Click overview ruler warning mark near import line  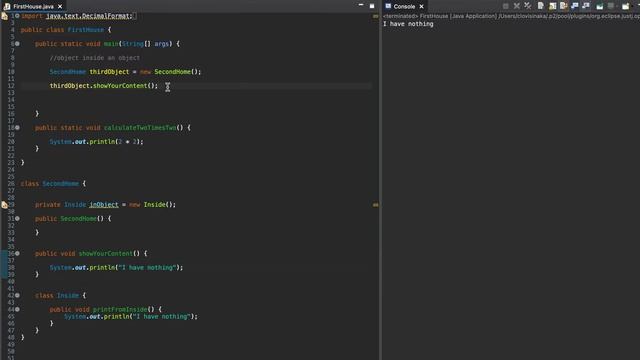pyautogui.click(x=375, y=16)
